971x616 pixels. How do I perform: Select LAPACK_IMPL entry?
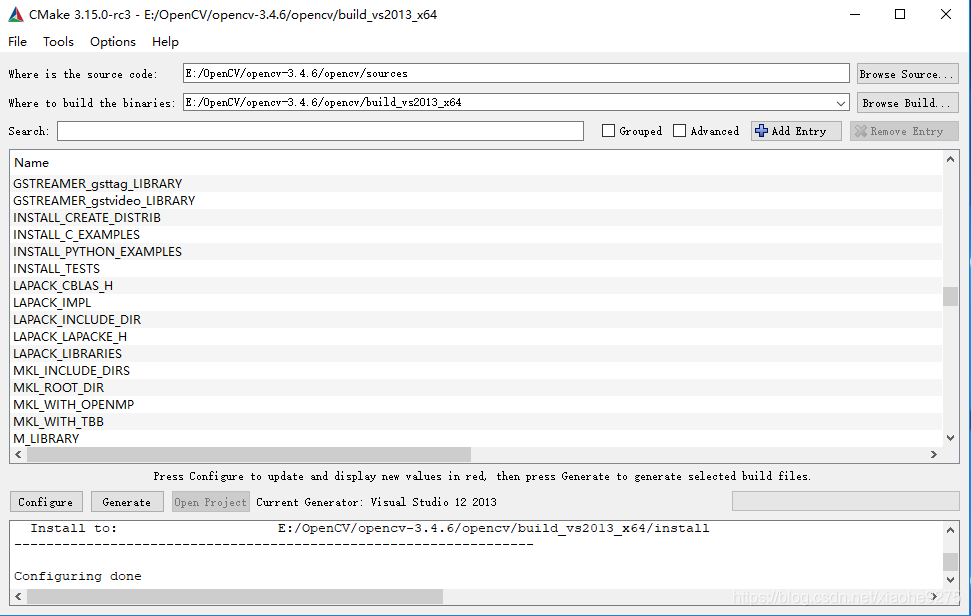coord(477,303)
